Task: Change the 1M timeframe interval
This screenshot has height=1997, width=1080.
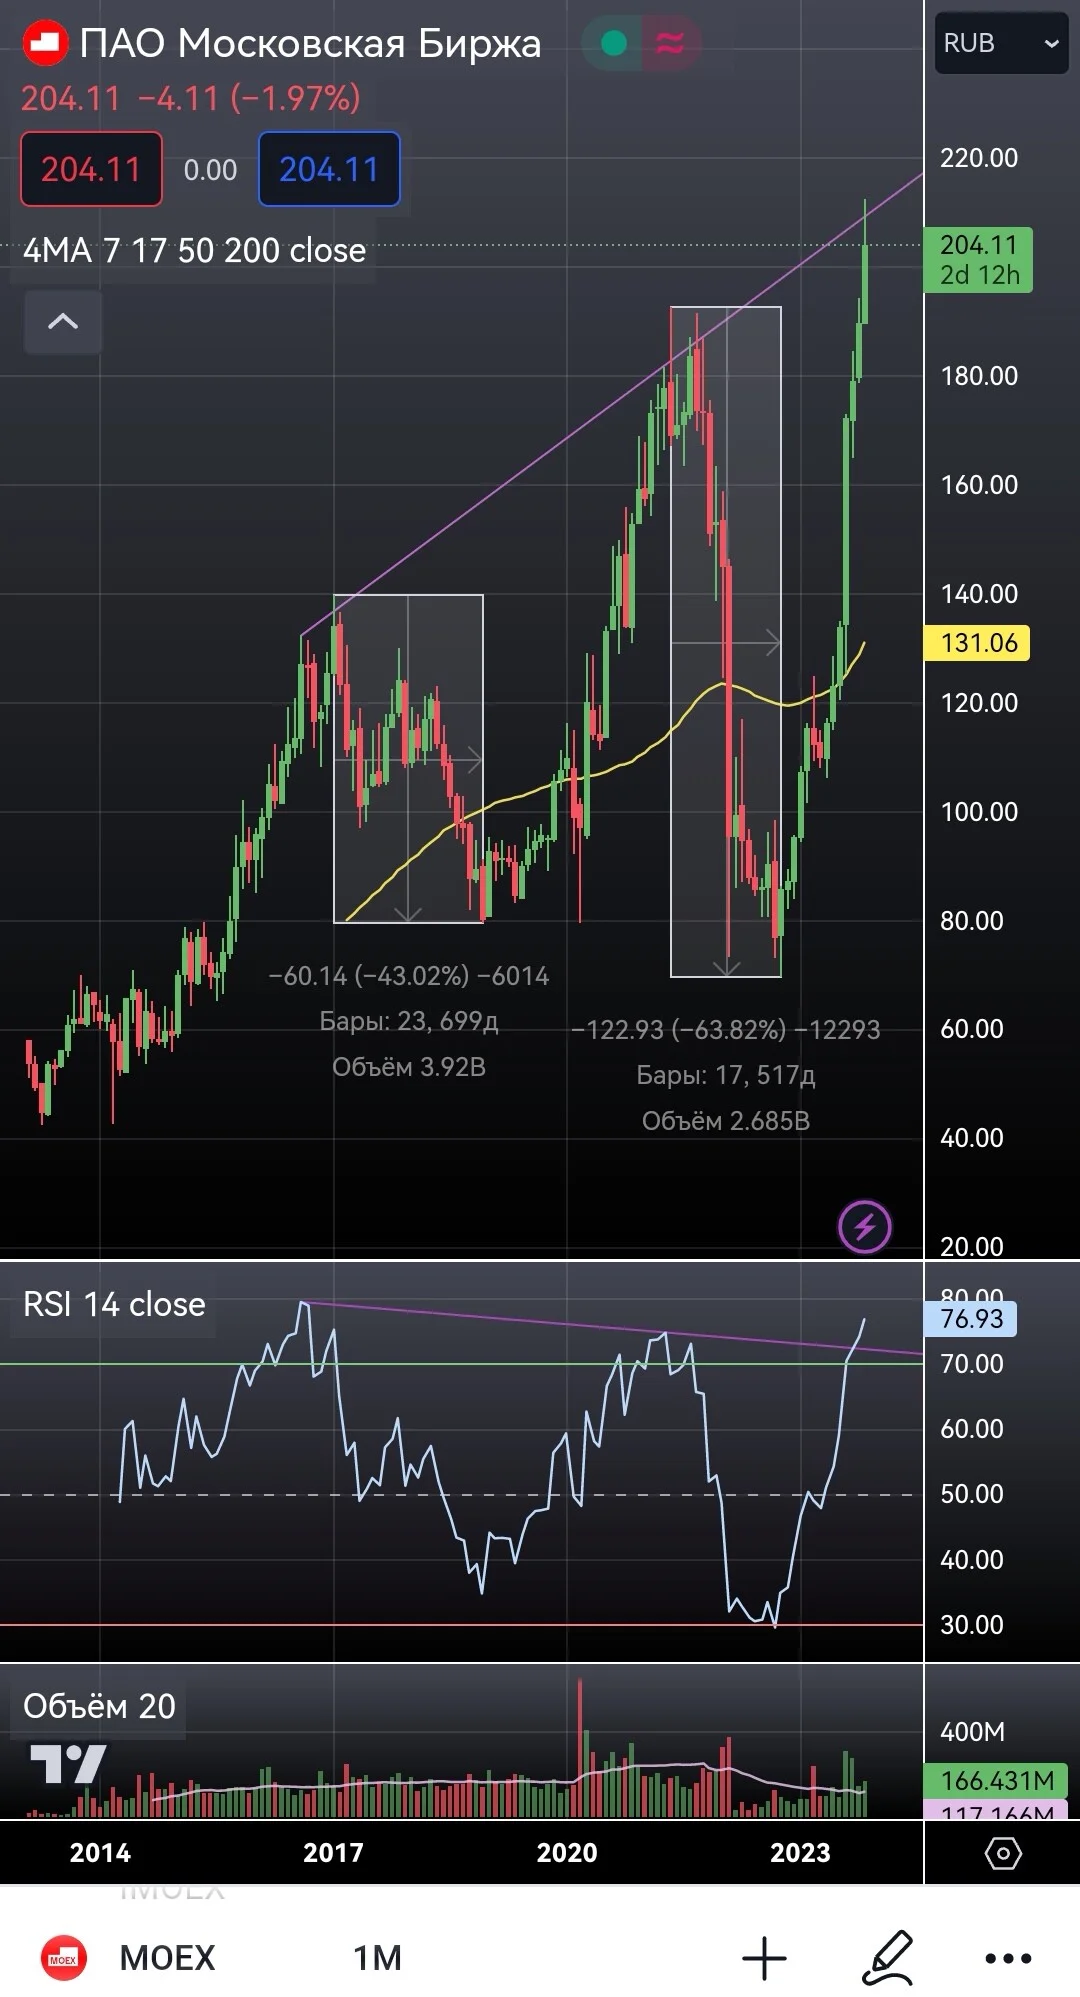Action: point(378,1957)
